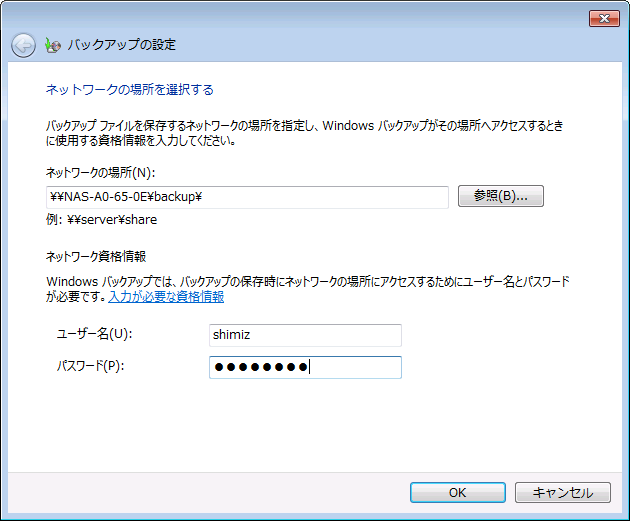This screenshot has width=630, height=521.
Task: Click the パスワード(P) label
Action: coord(90,366)
